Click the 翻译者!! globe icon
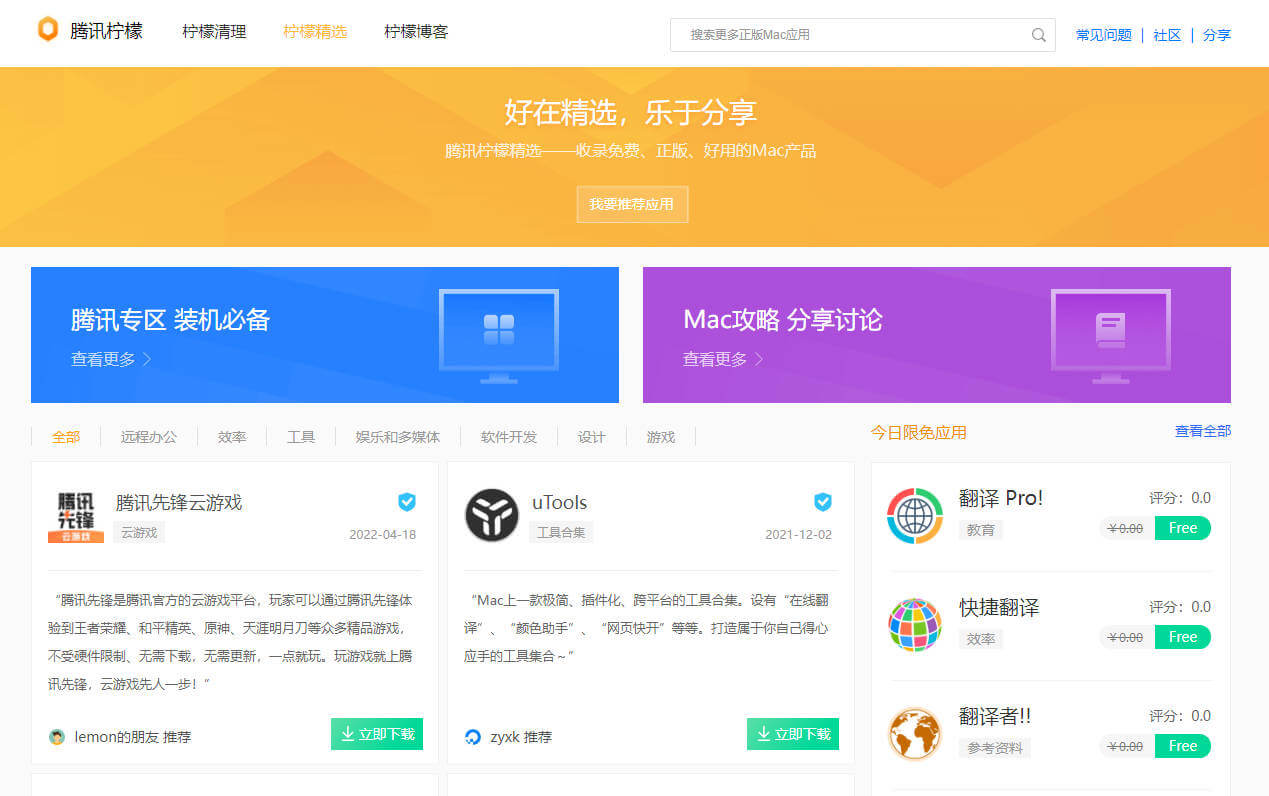 pos(914,733)
